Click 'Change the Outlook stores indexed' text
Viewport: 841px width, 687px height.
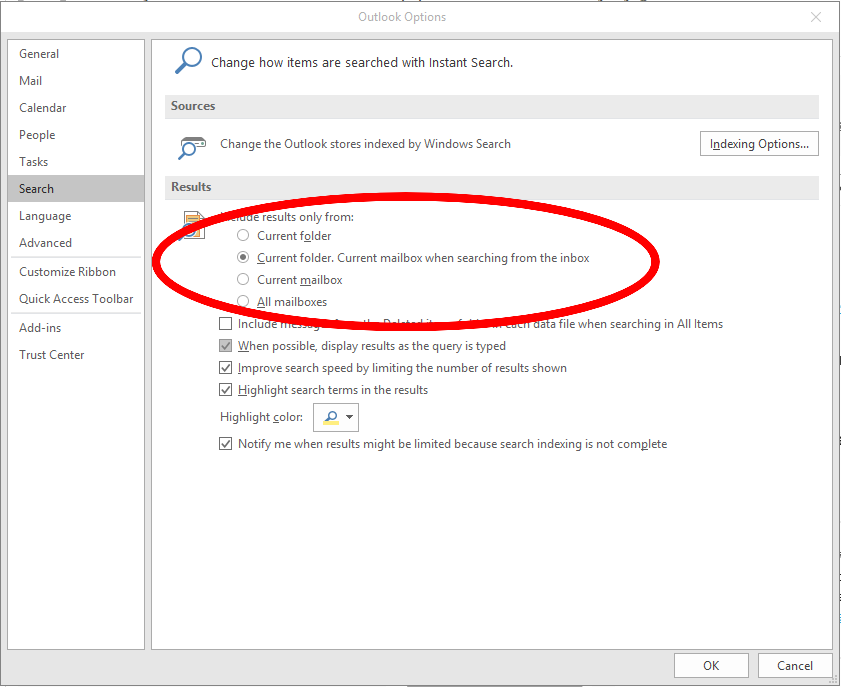pos(365,144)
